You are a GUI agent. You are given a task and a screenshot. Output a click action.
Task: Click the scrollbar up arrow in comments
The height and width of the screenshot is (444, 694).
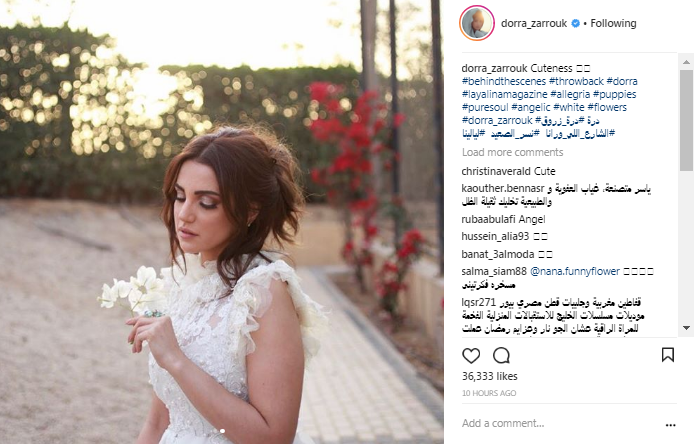click(686, 62)
